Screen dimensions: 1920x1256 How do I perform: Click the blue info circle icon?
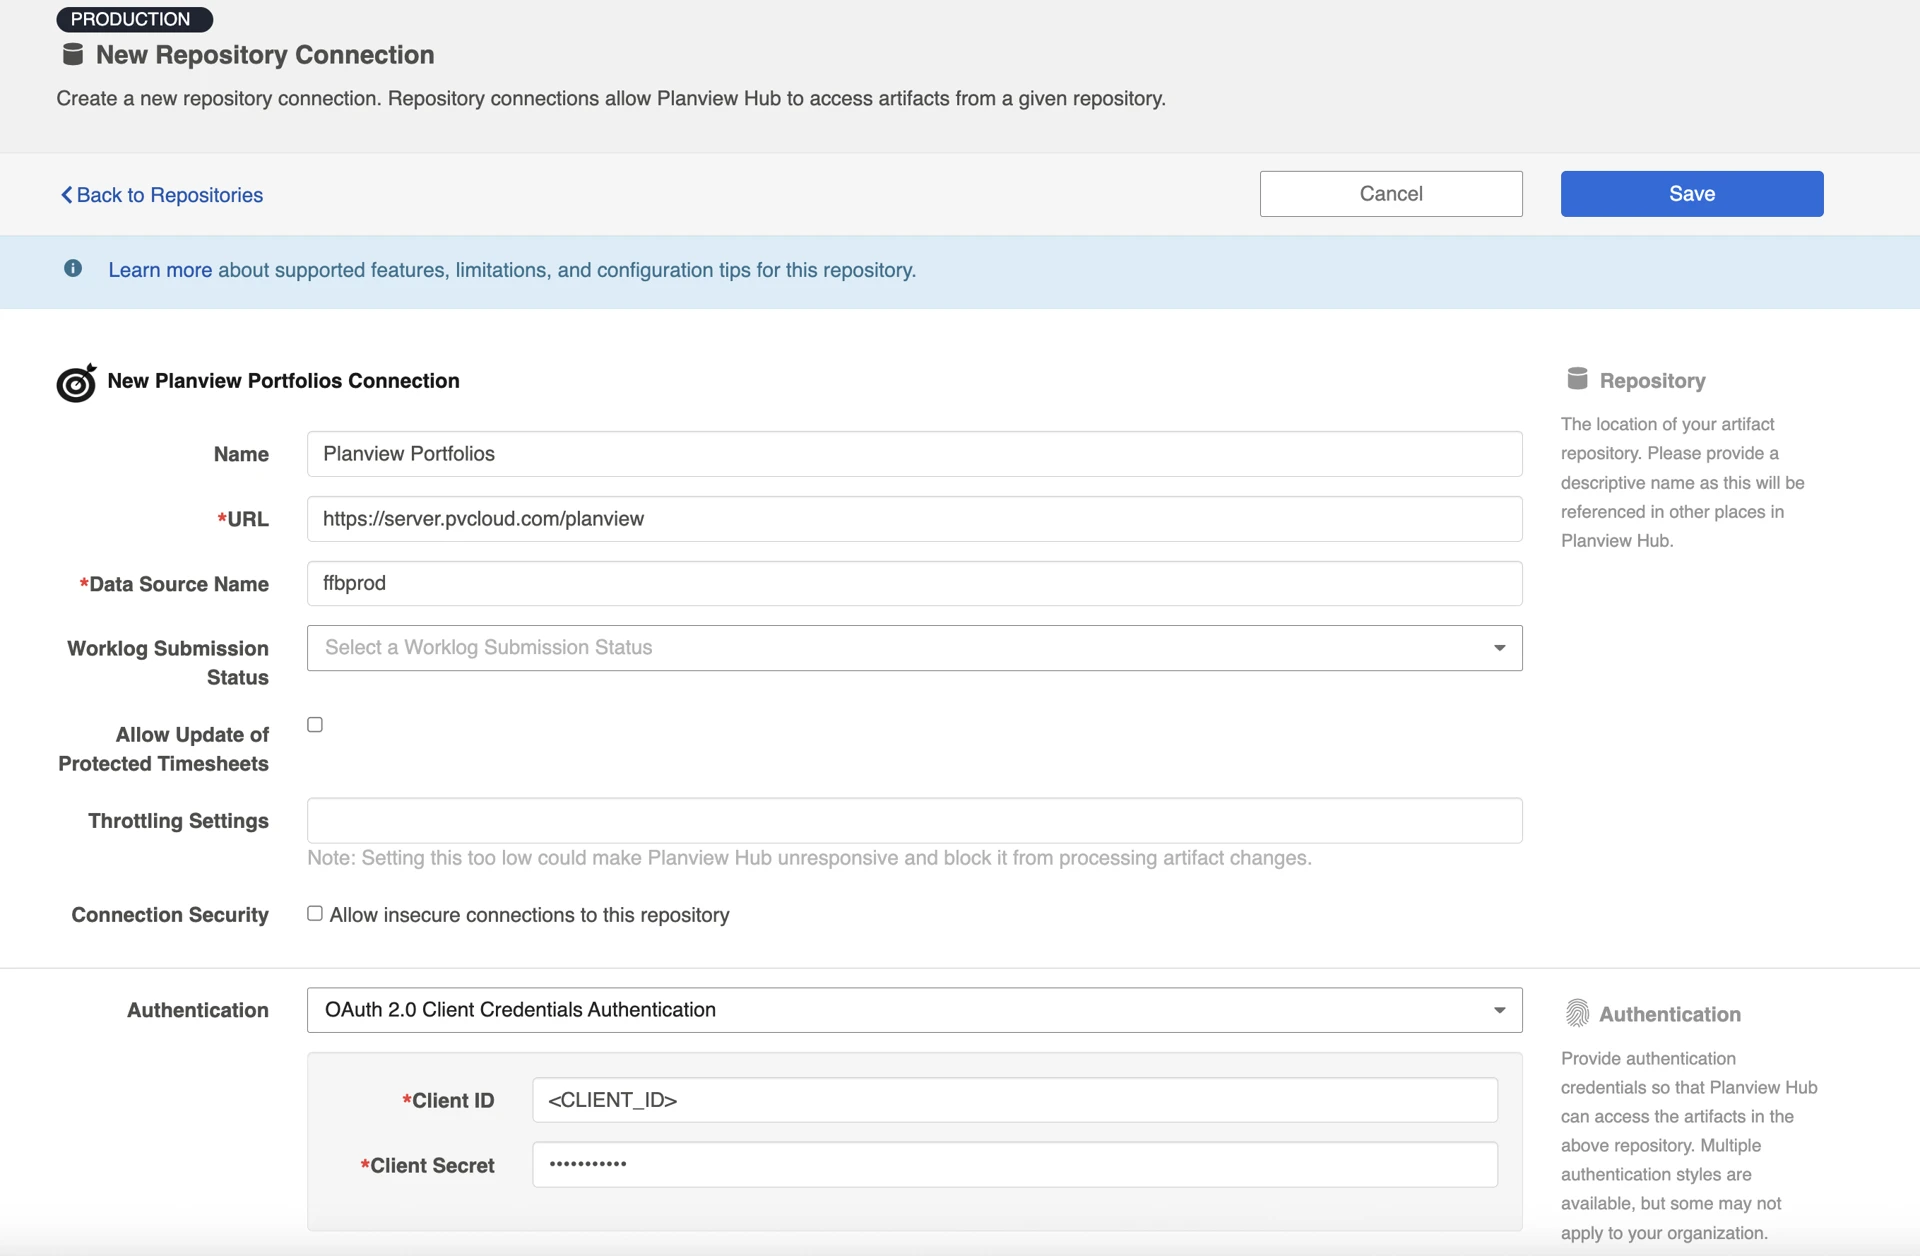tap(73, 269)
